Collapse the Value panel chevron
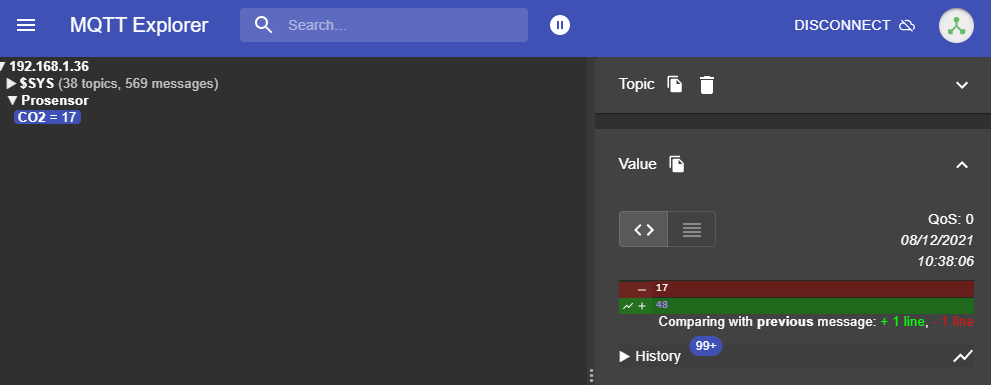Screen dimensions: 991x385 tap(962, 164)
